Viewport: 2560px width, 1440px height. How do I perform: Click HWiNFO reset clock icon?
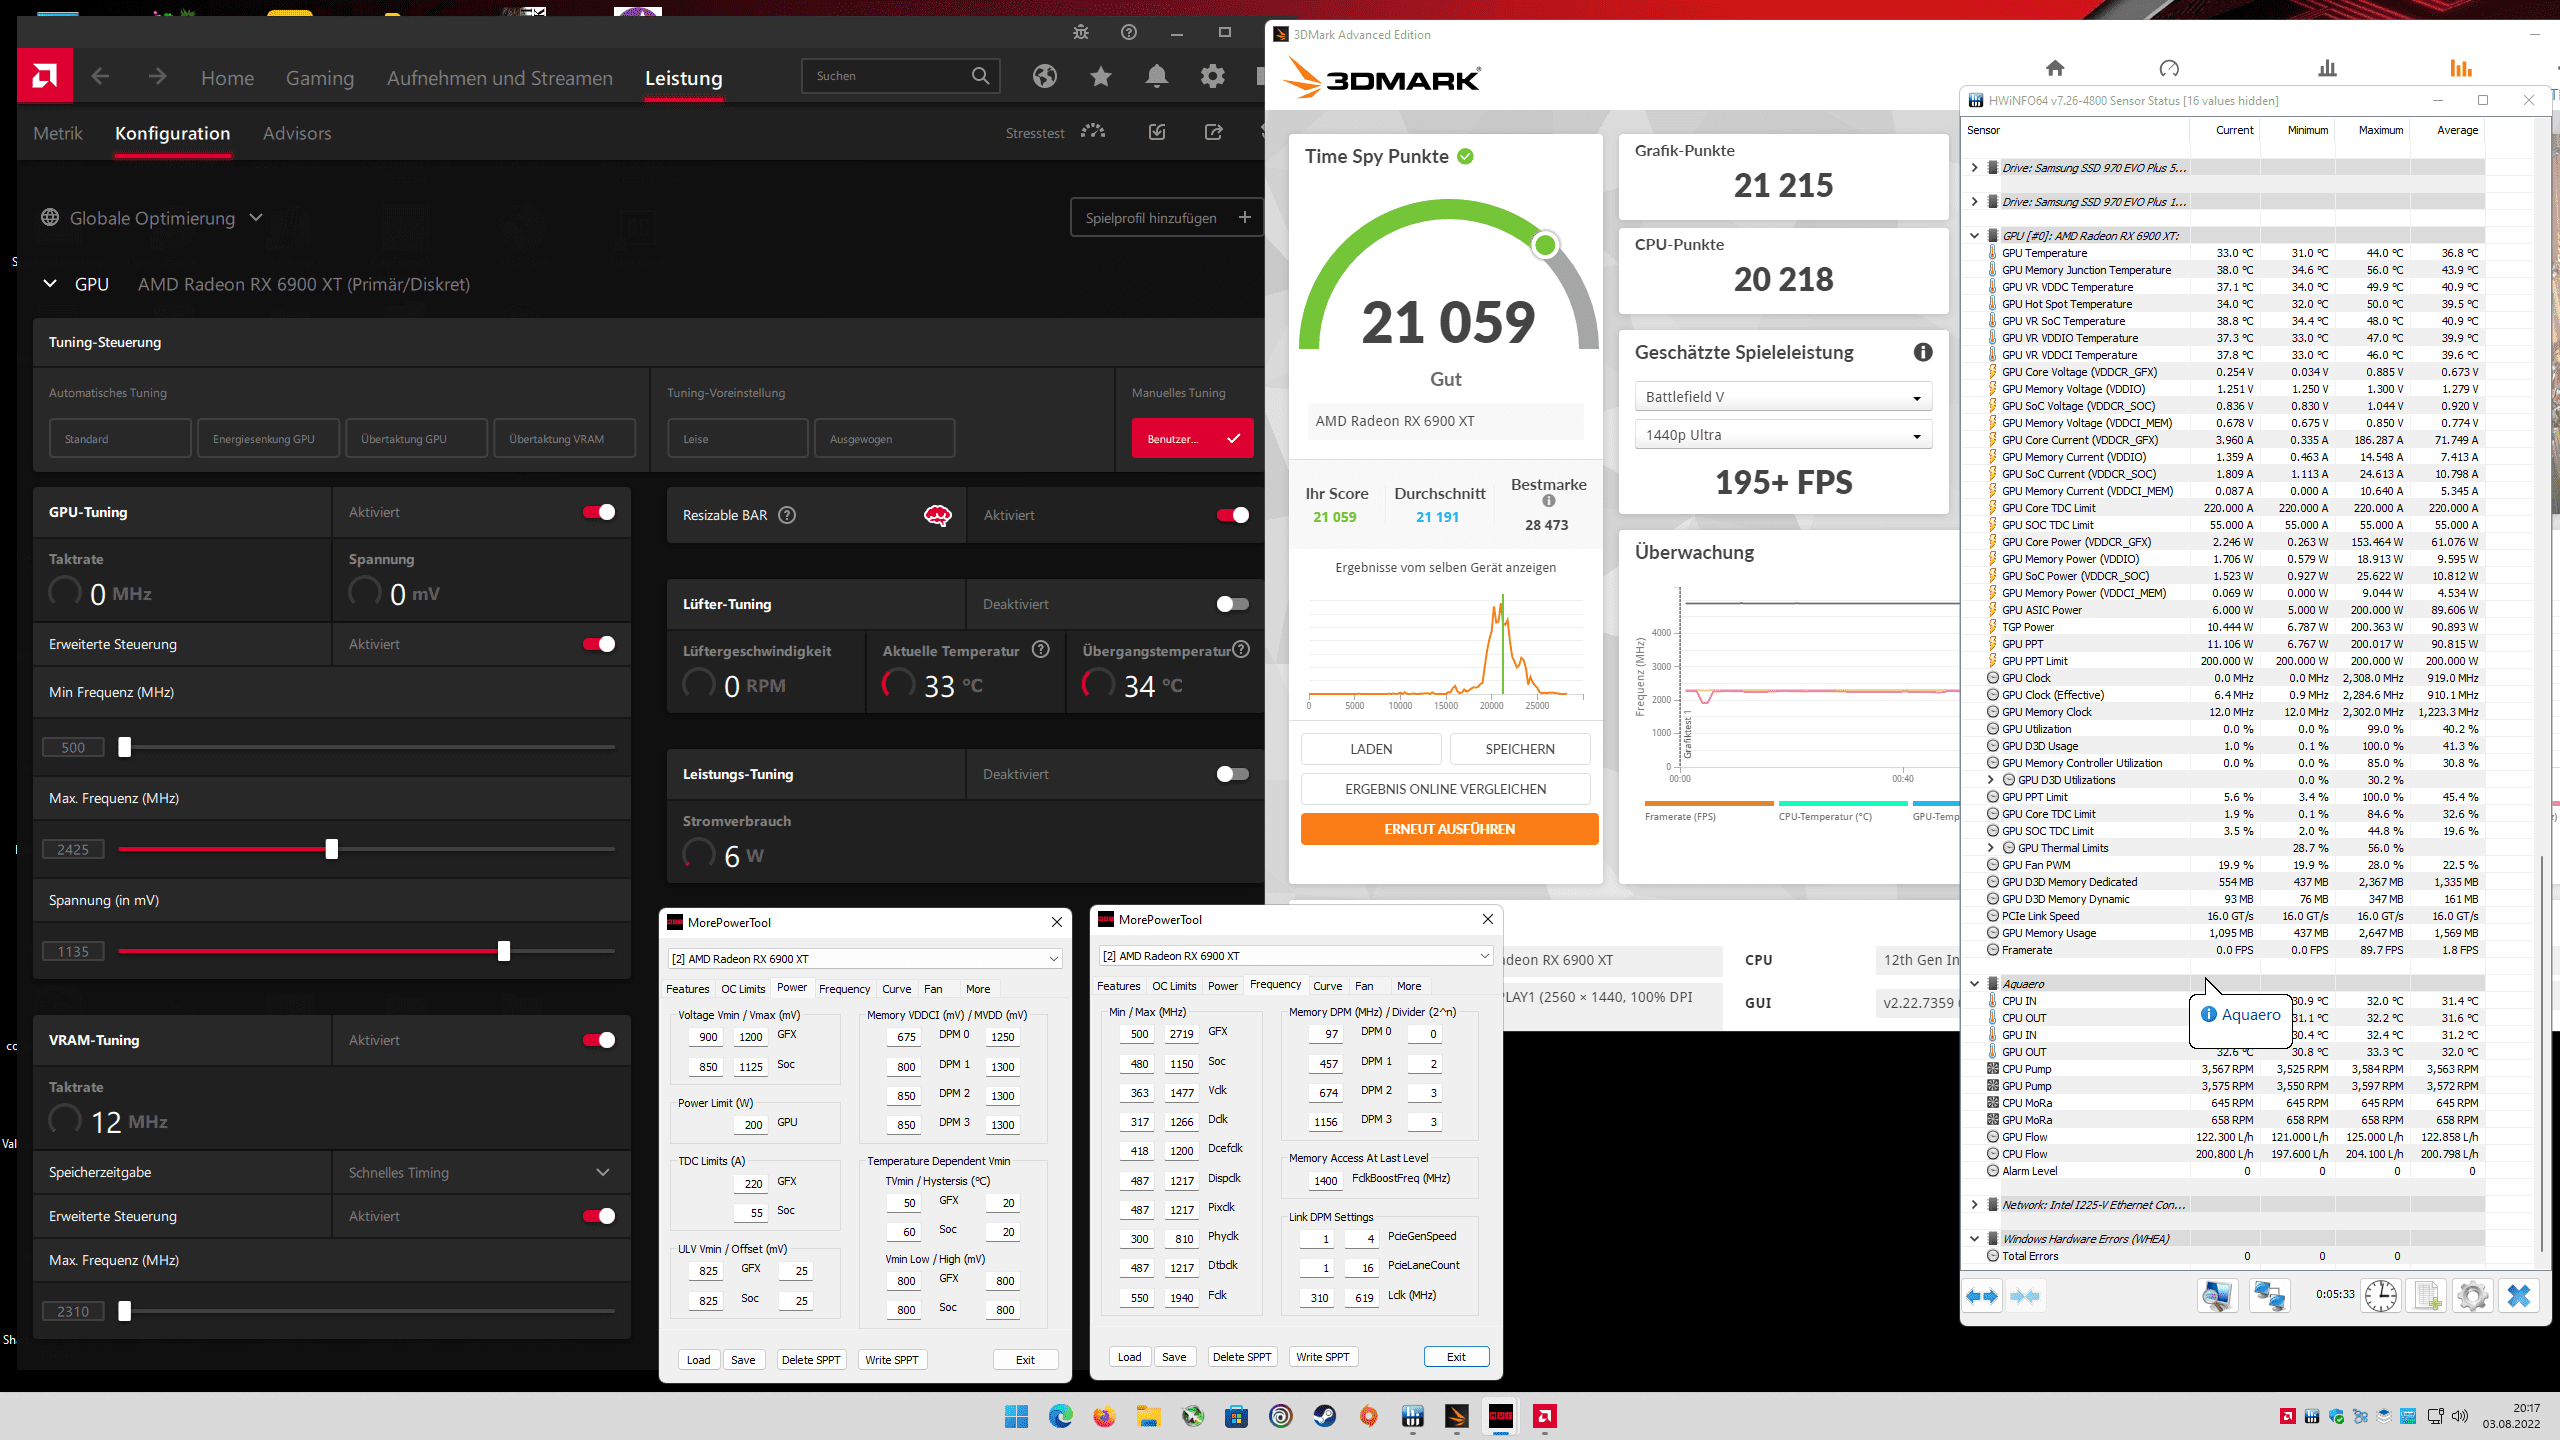tap(2381, 1296)
